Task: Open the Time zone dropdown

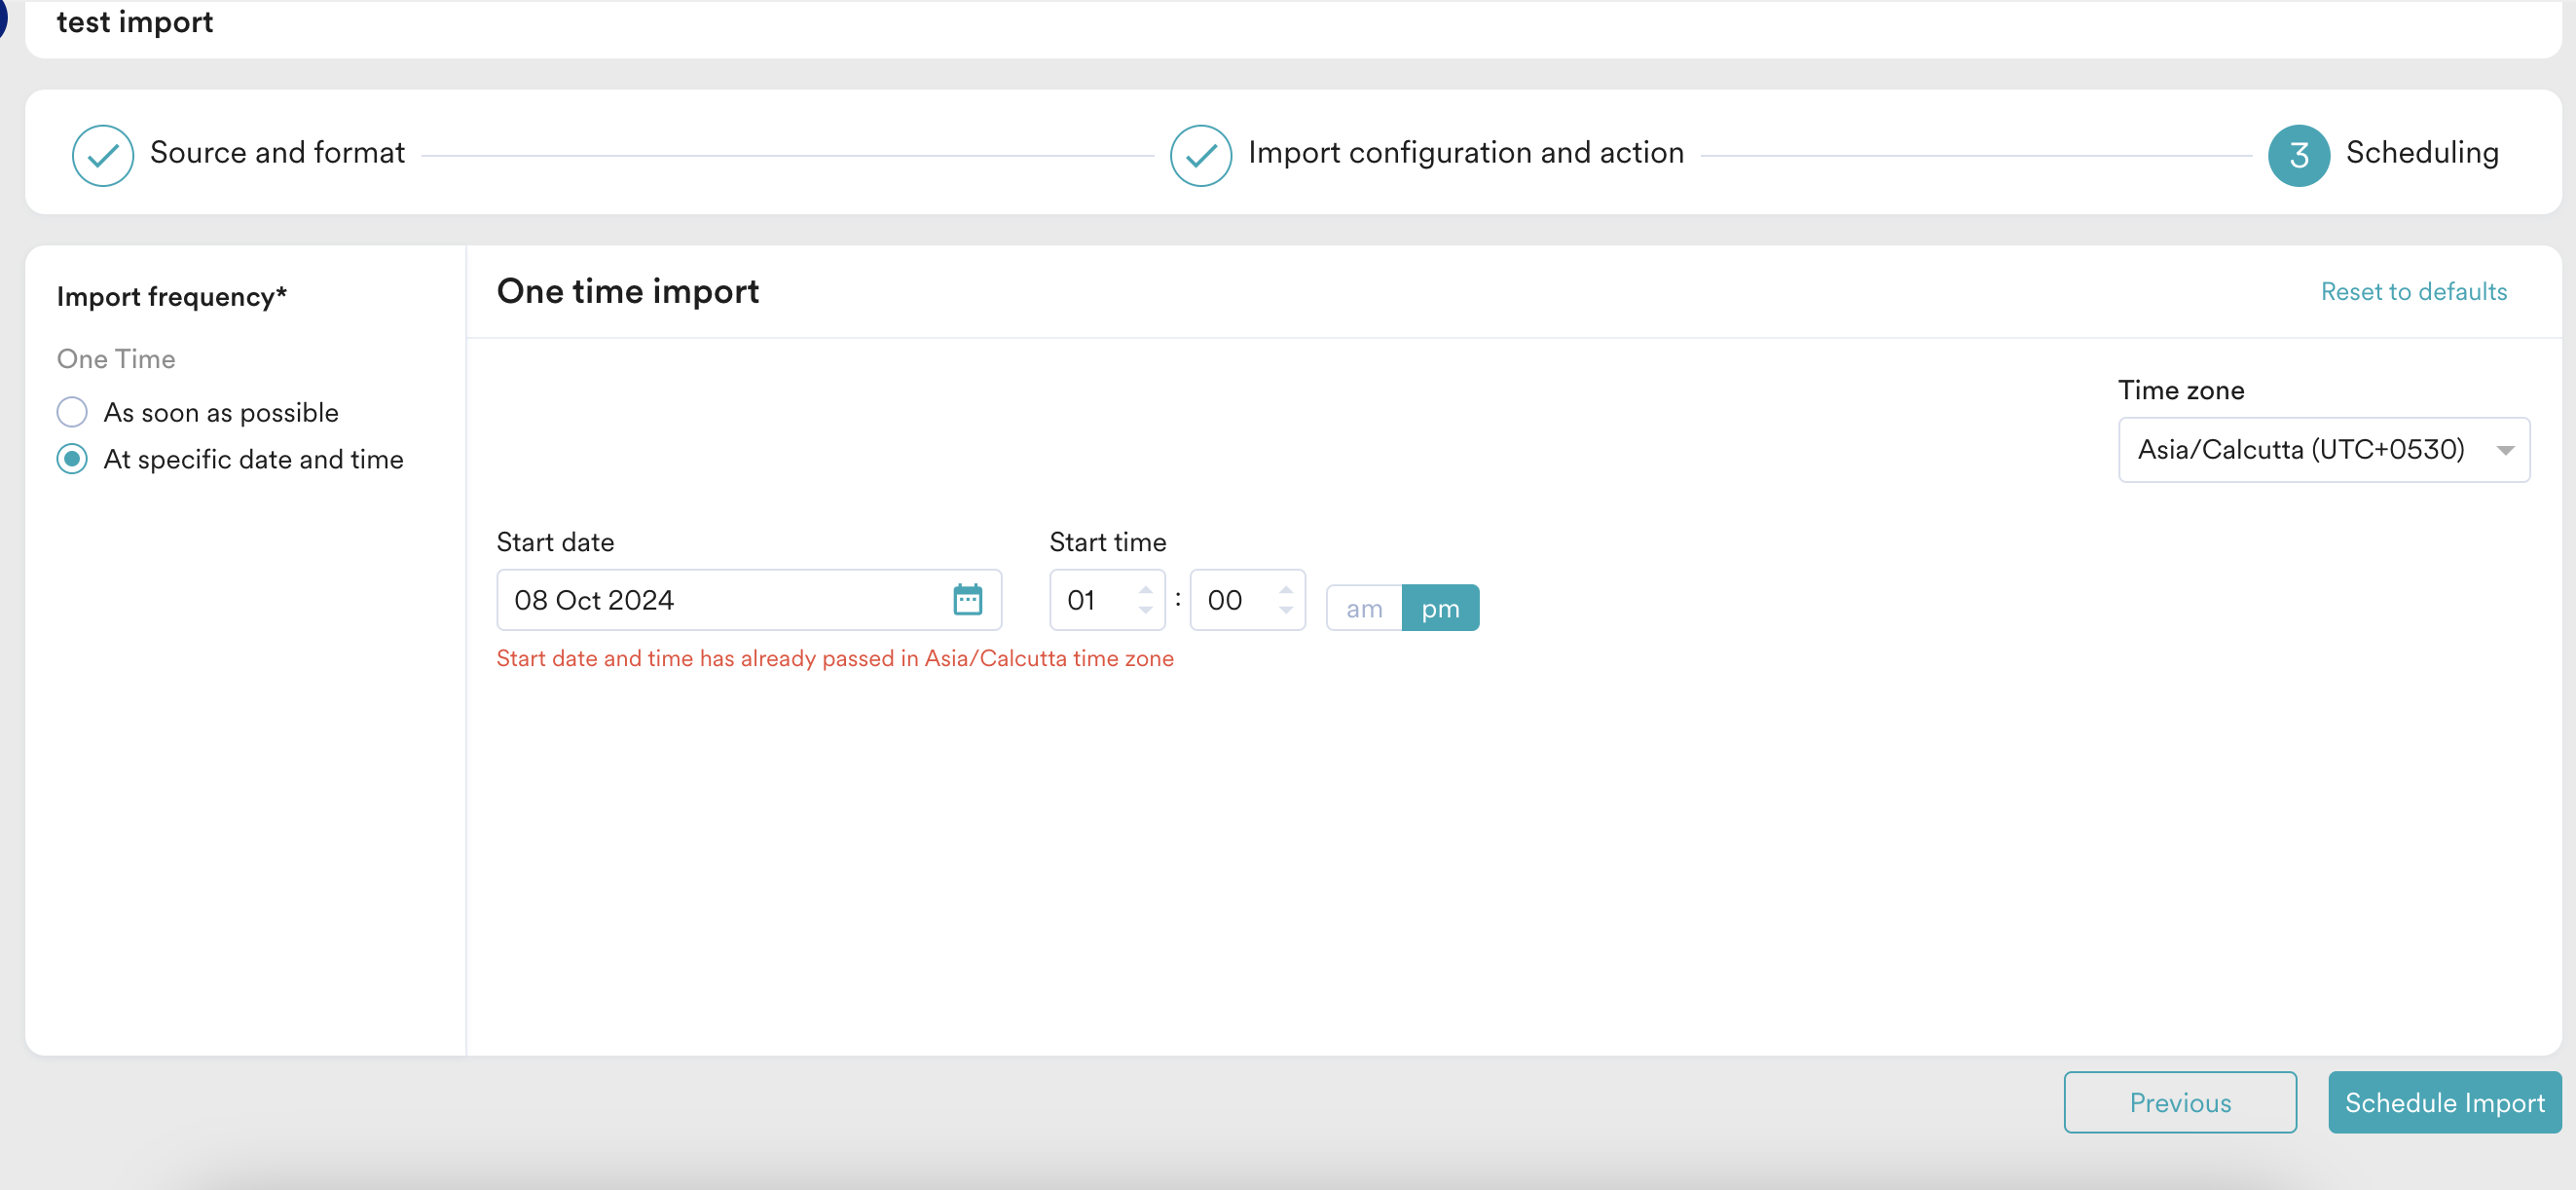Action: (2300, 450)
